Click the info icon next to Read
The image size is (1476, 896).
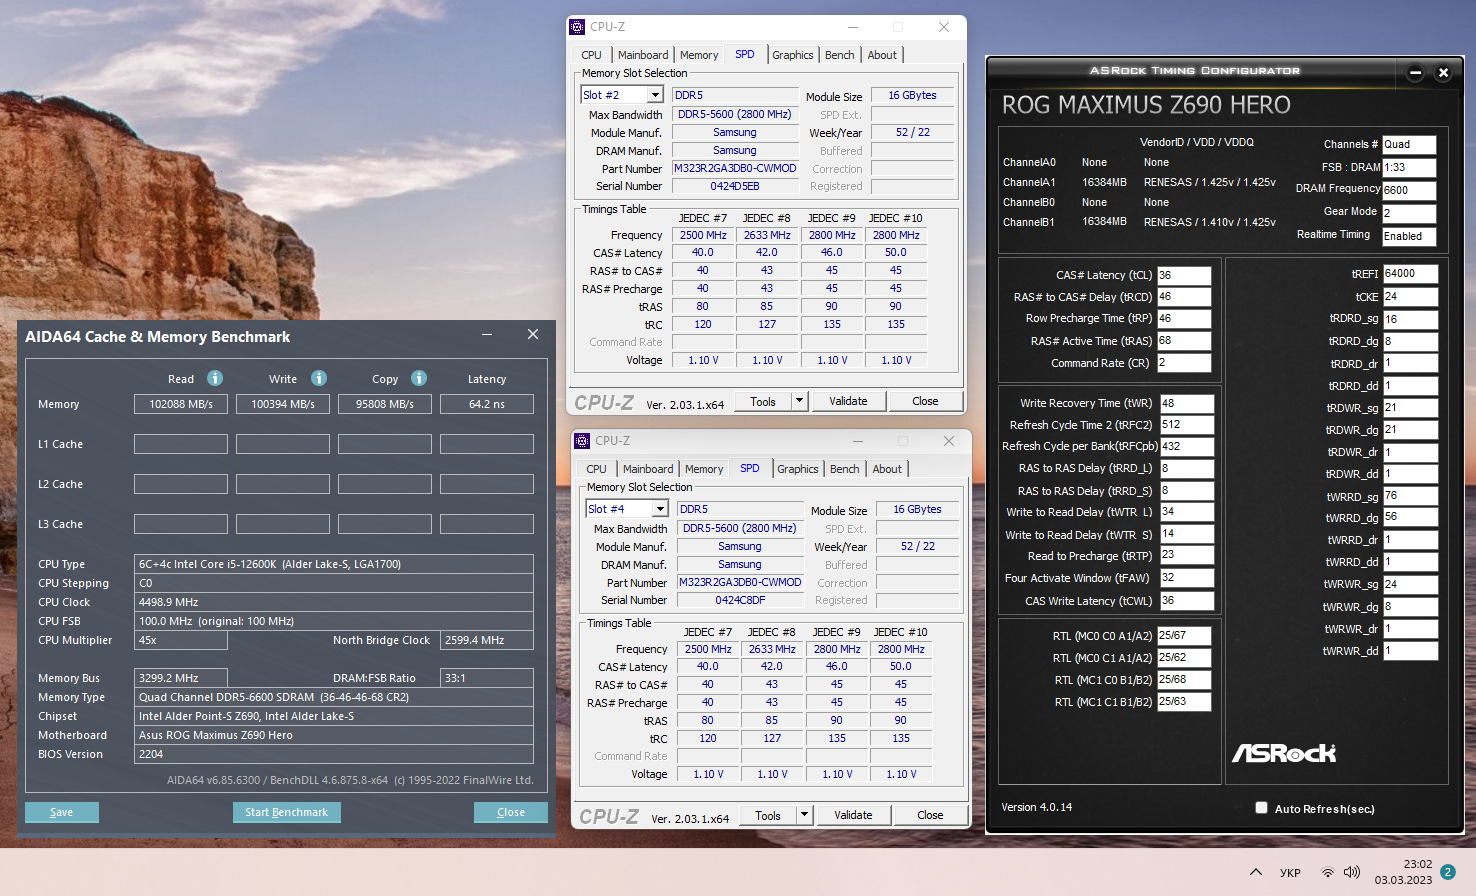pos(215,378)
